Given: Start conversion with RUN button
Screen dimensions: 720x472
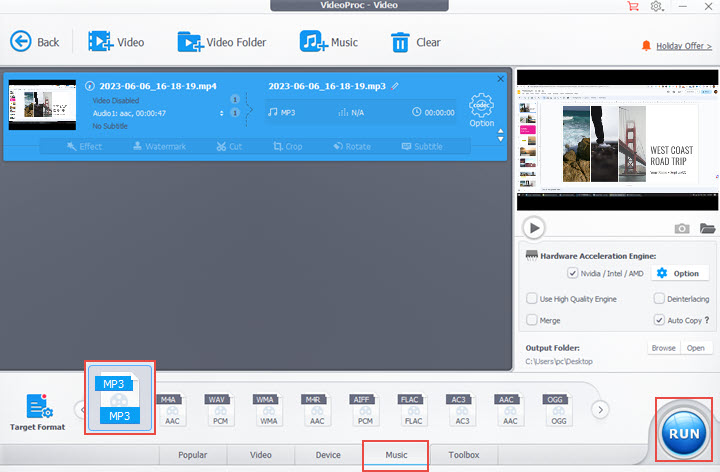Looking at the screenshot, I should pyautogui.click(x=684, y=433).
